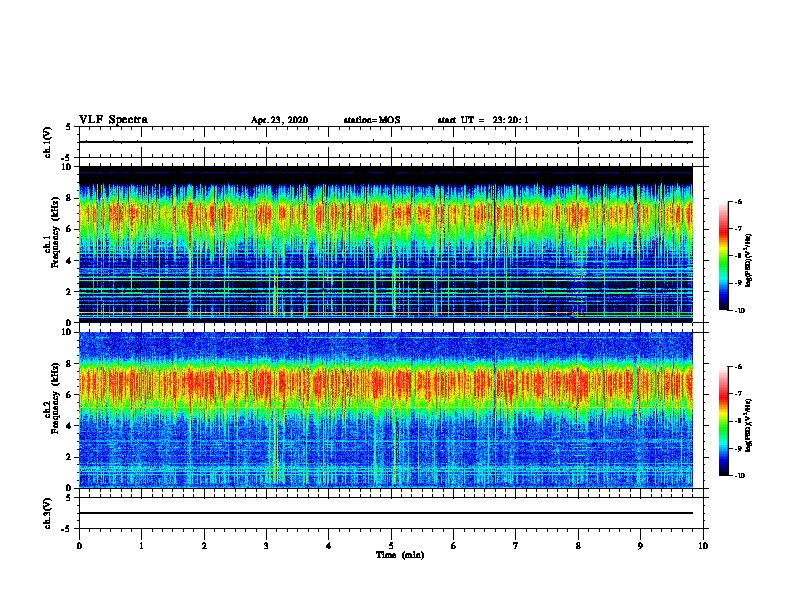Click the ch.1 "Frequency (kHz)" axis label
792x612 pixels.
[x=55, y=230]
